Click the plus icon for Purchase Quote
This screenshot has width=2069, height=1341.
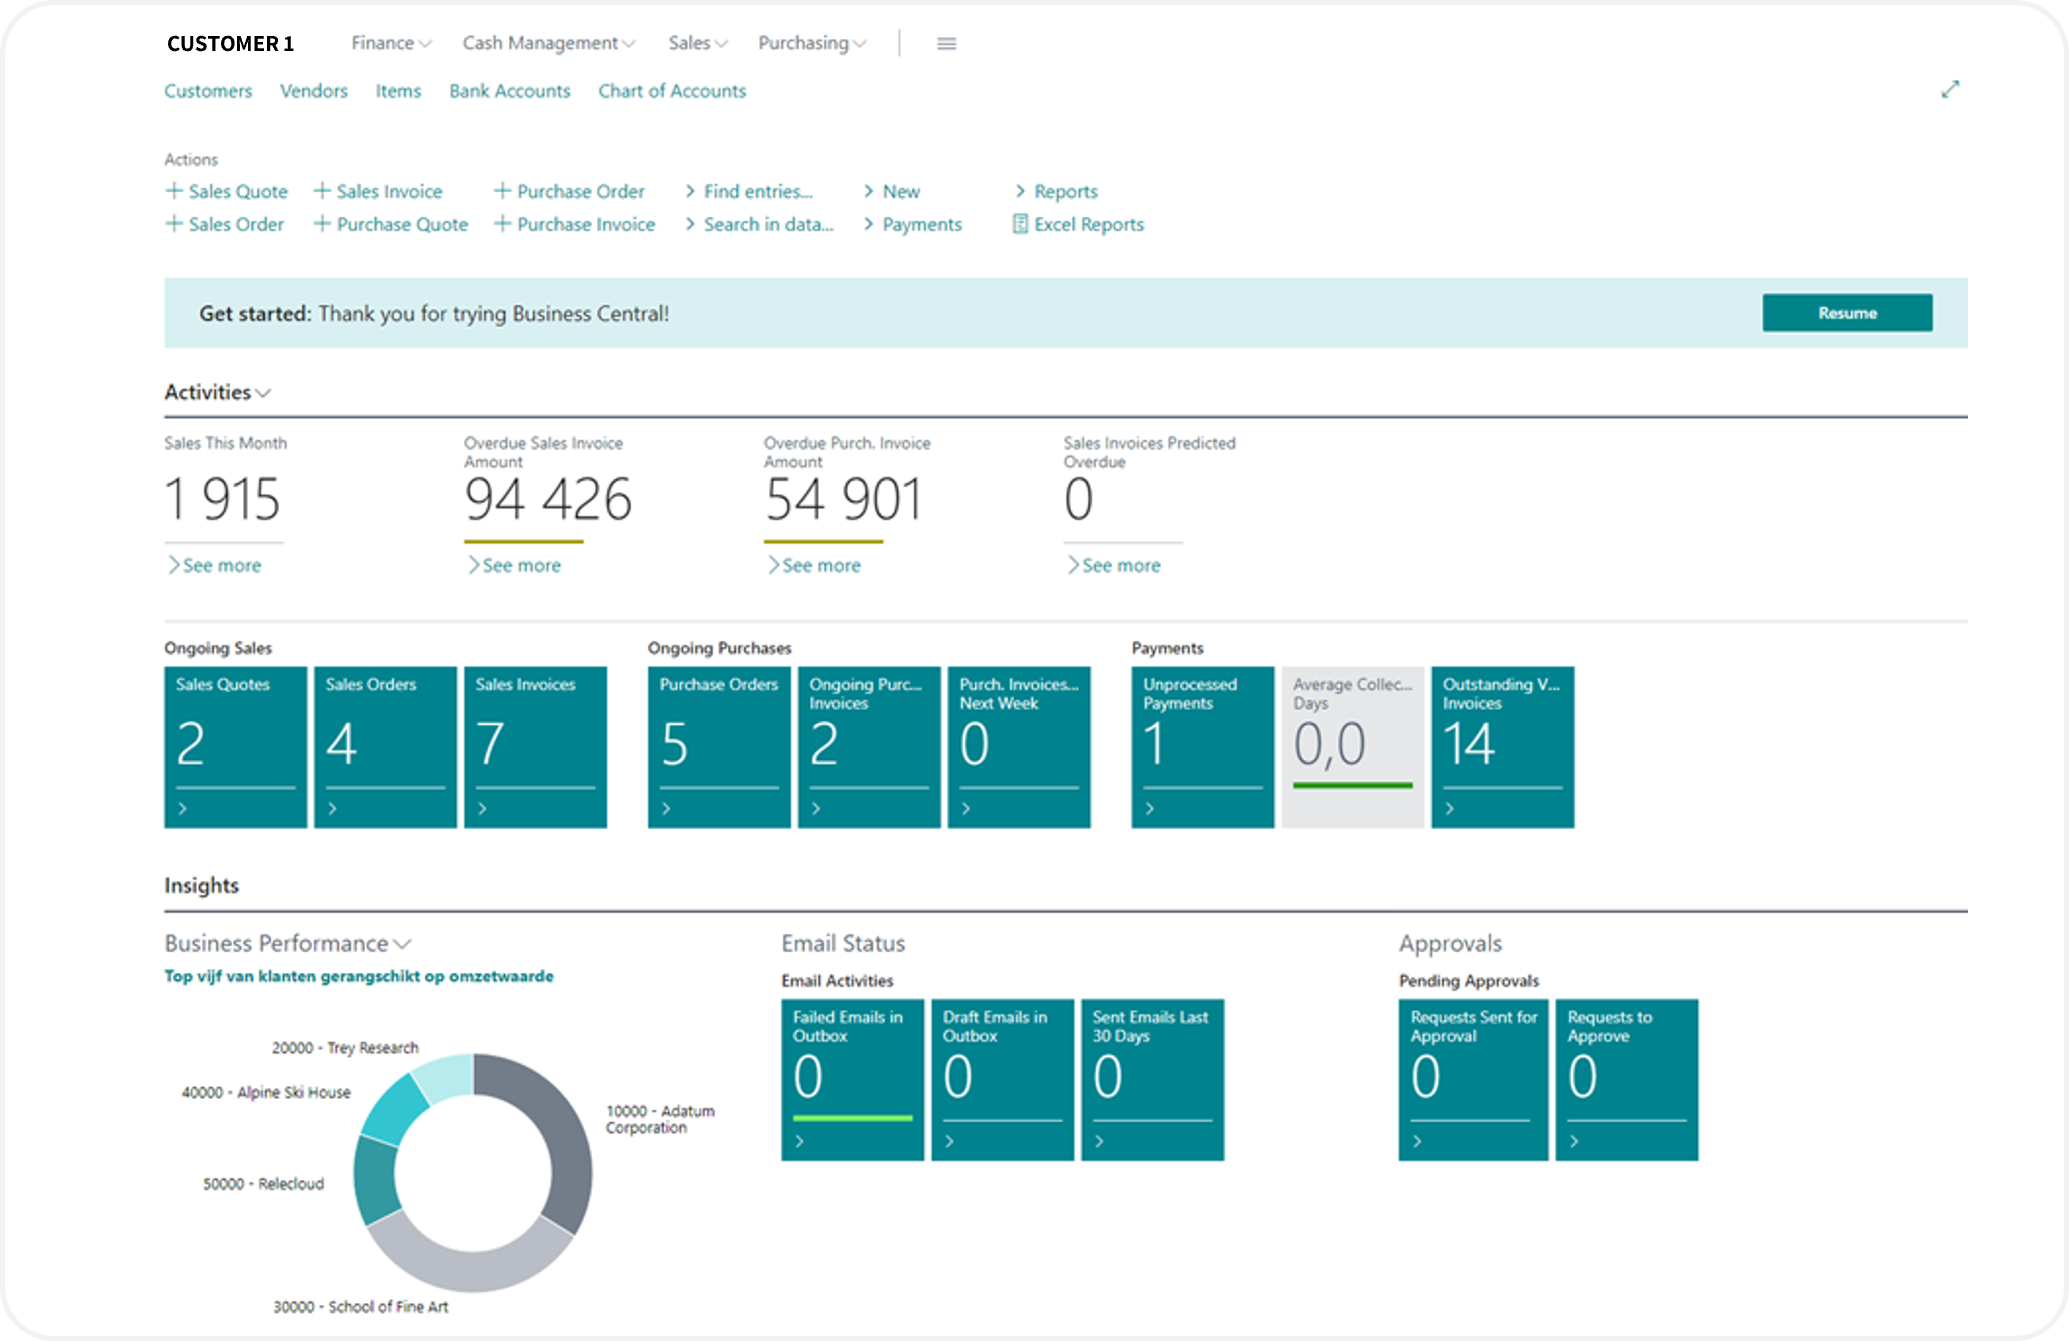[x=322, y=223]
